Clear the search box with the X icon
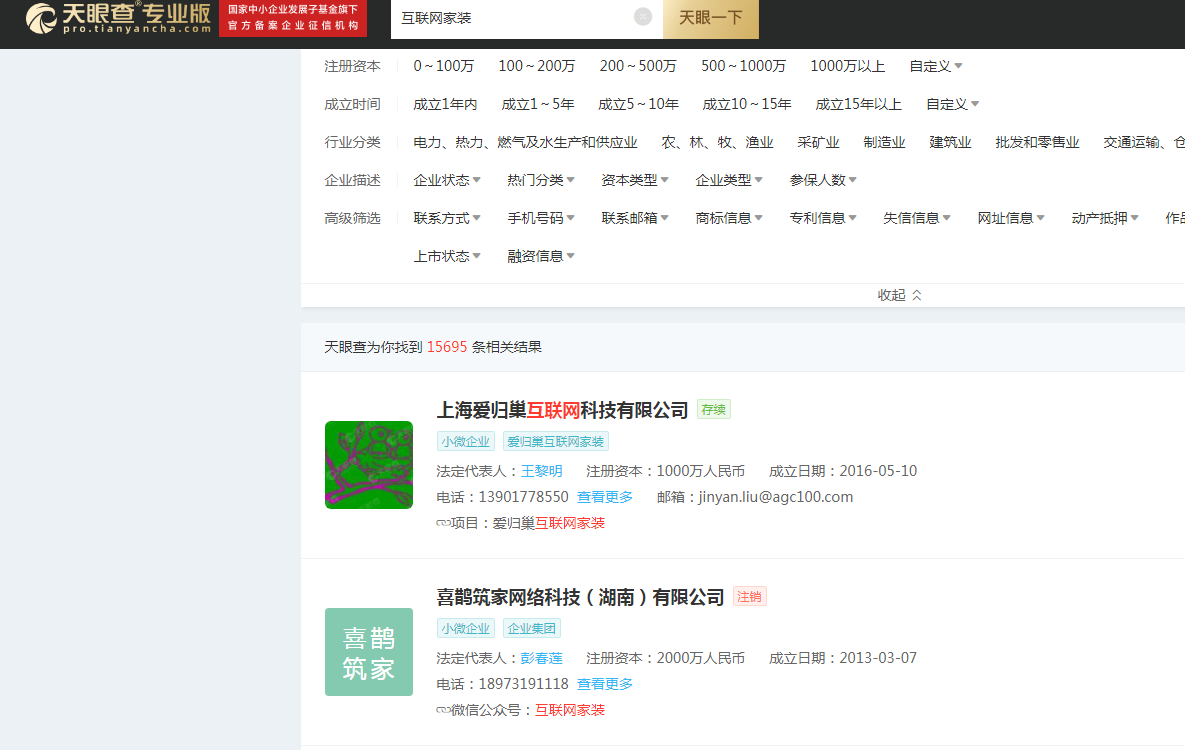This screenshot has height=750, width=1185. point(643,17)
